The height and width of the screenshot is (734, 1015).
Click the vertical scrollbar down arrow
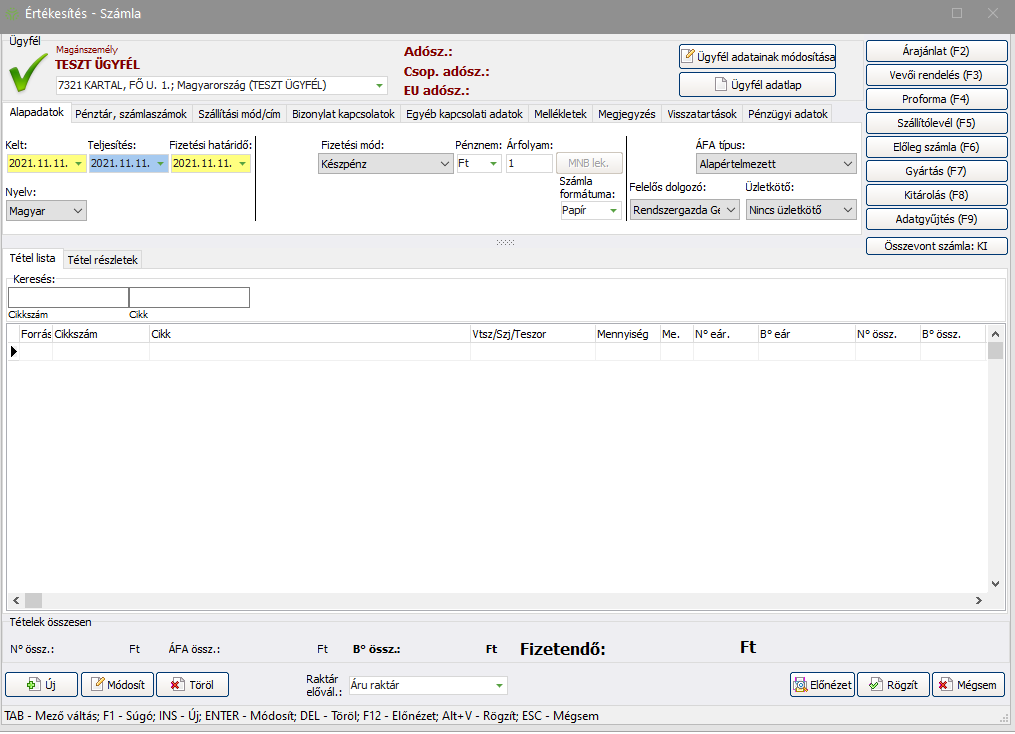tap(995, 583)
